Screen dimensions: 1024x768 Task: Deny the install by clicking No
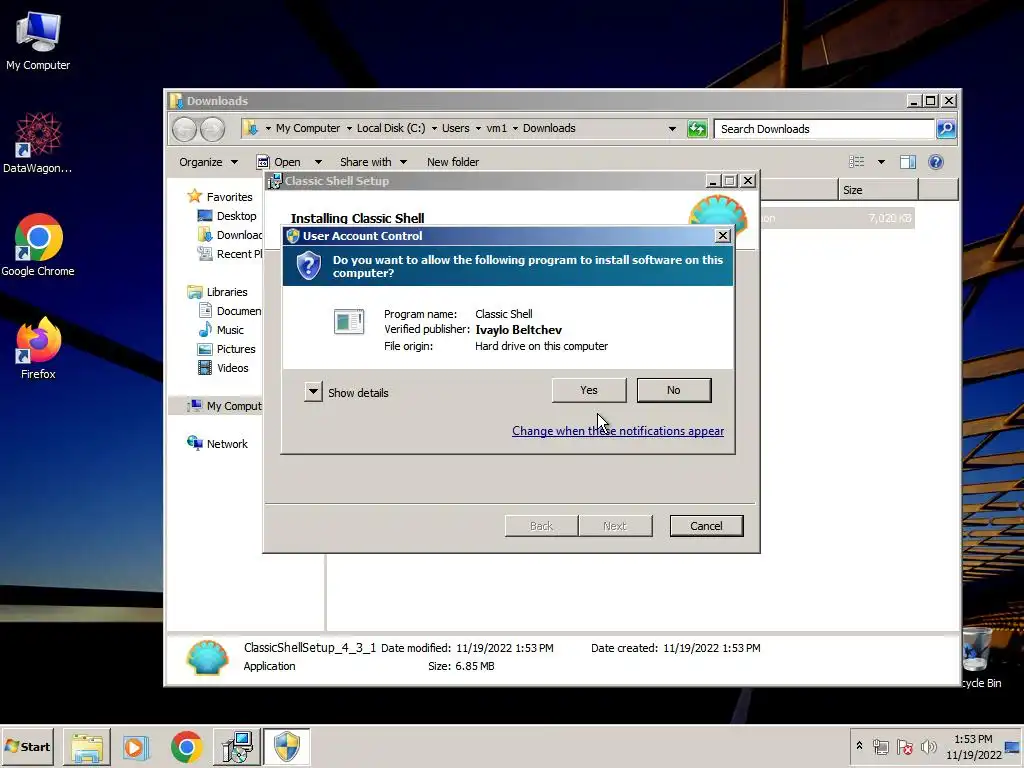[674, 390]
